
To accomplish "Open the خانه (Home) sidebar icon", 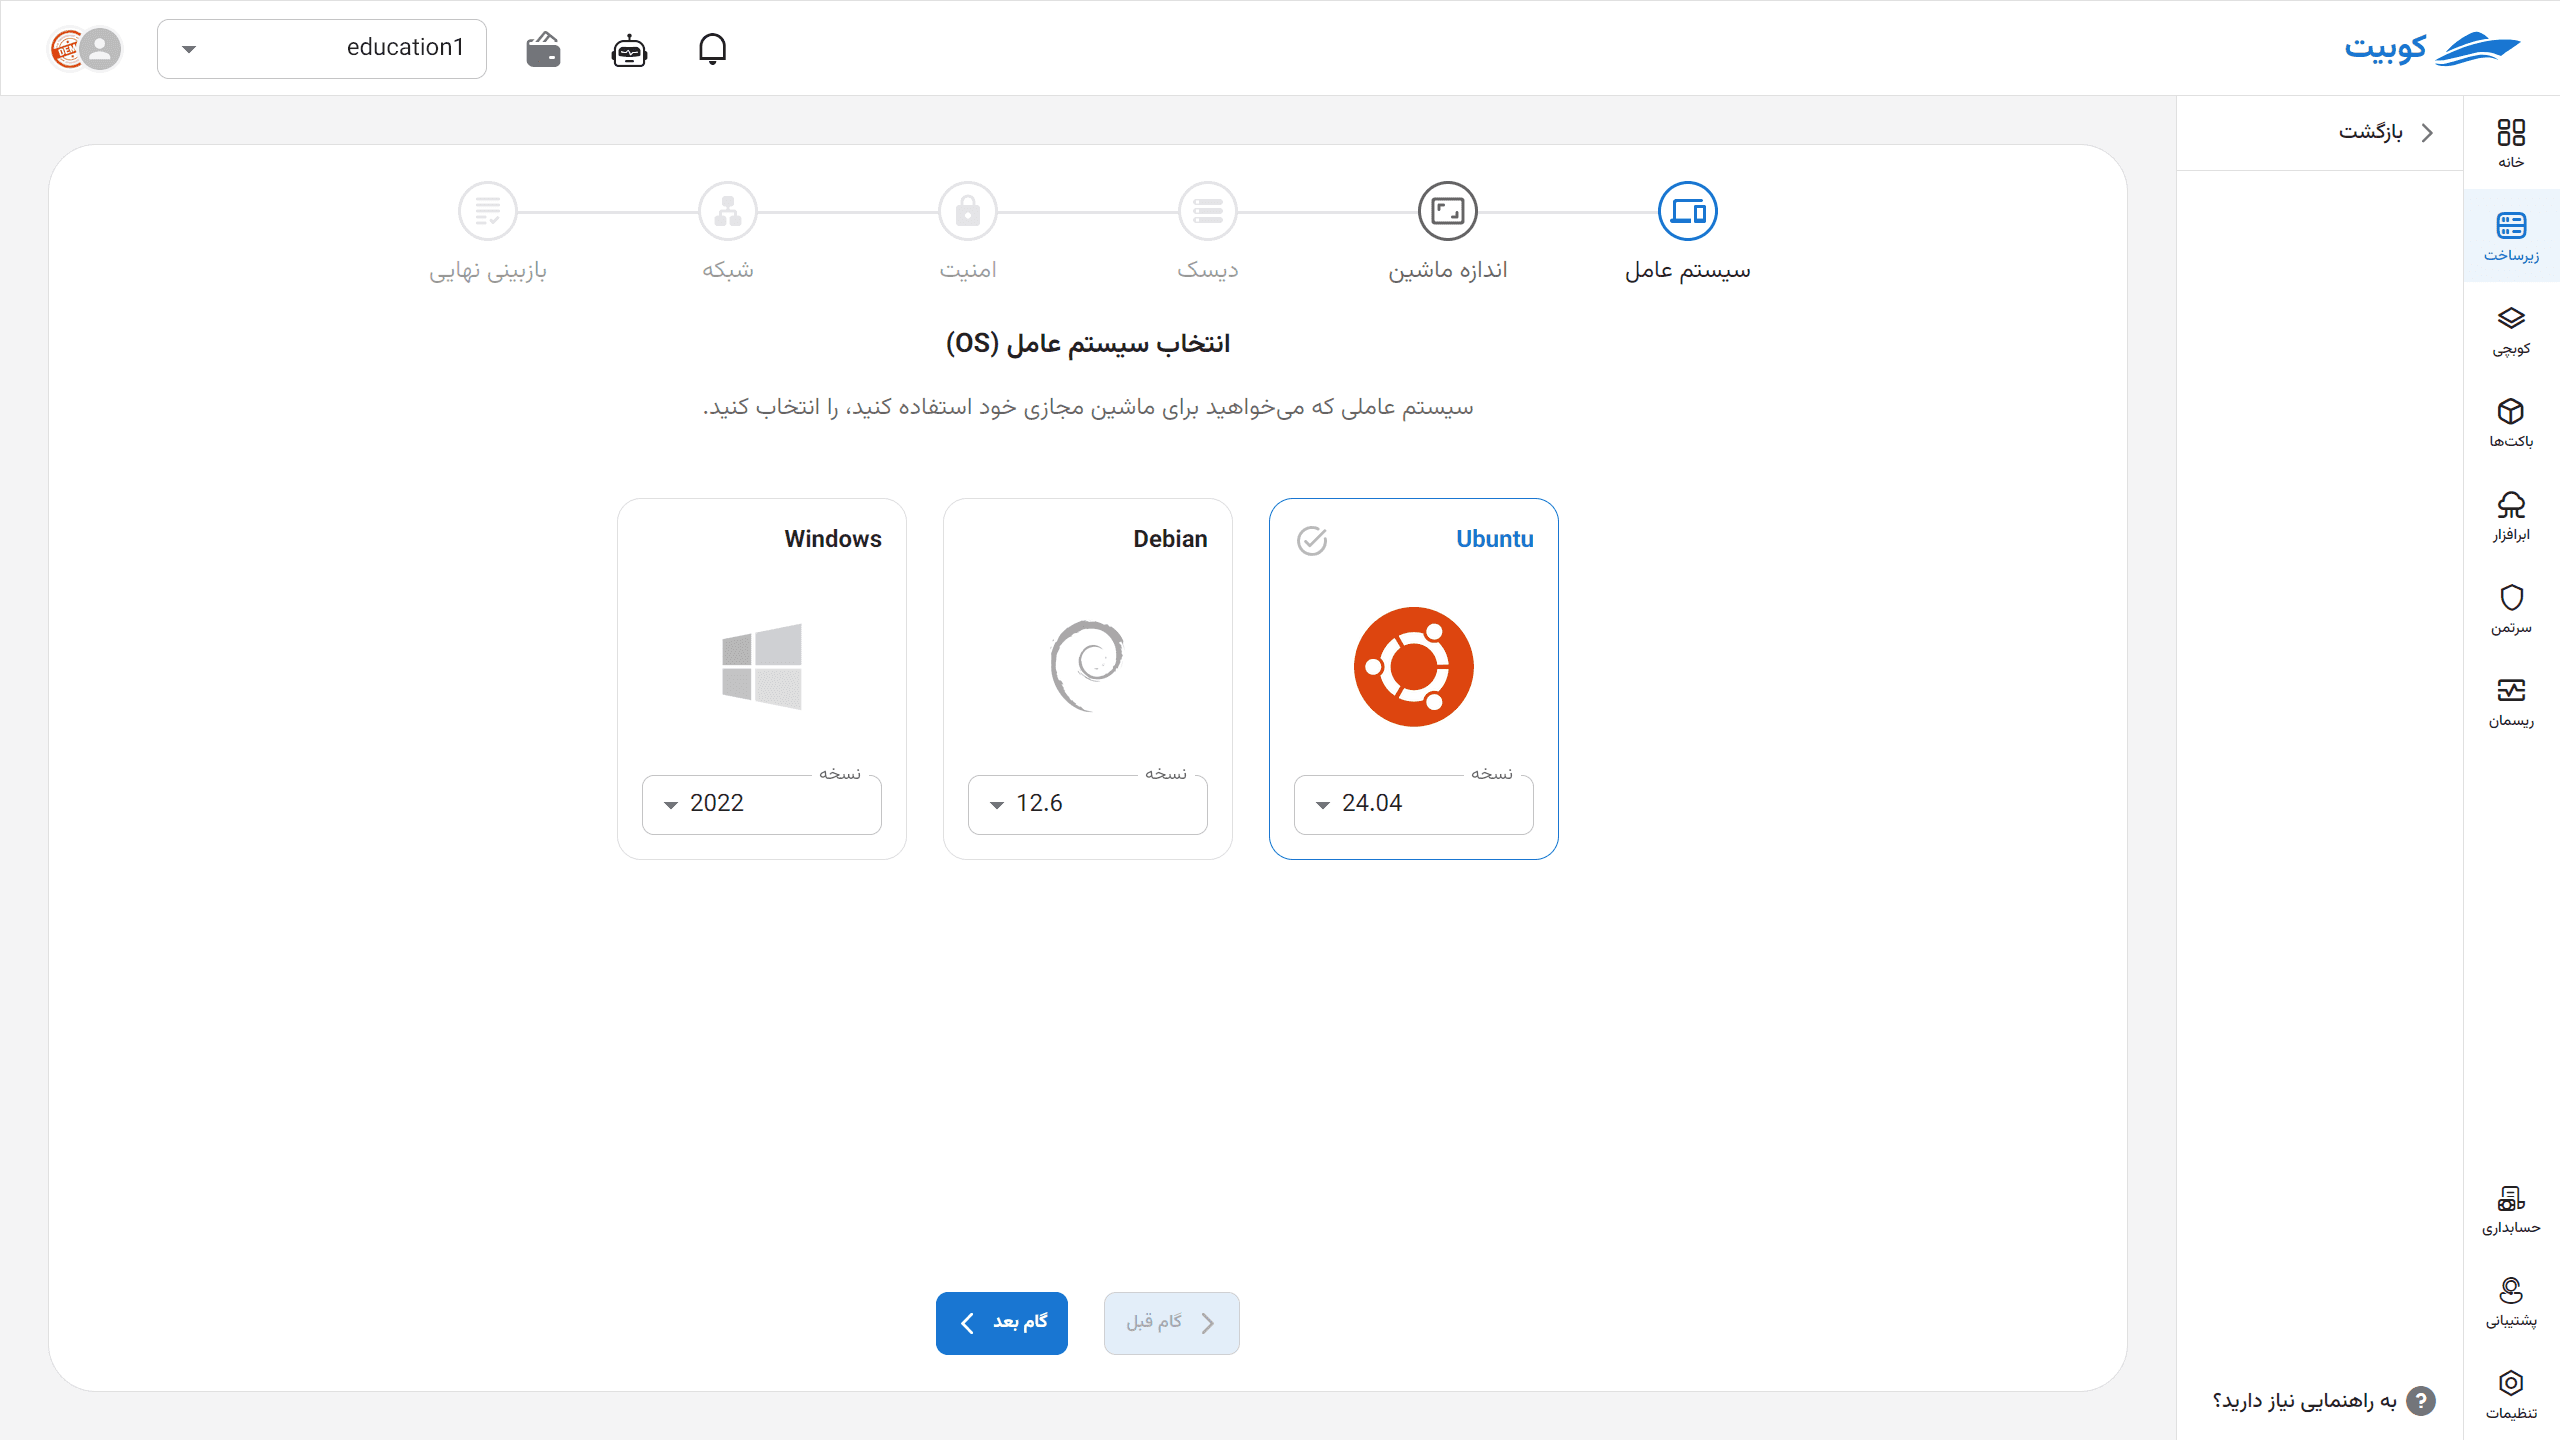I will point(2511,143).
